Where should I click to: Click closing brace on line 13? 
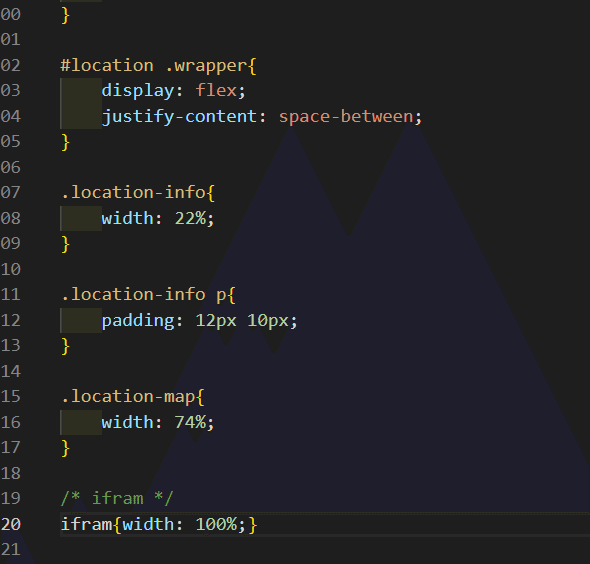click(65, 346)
